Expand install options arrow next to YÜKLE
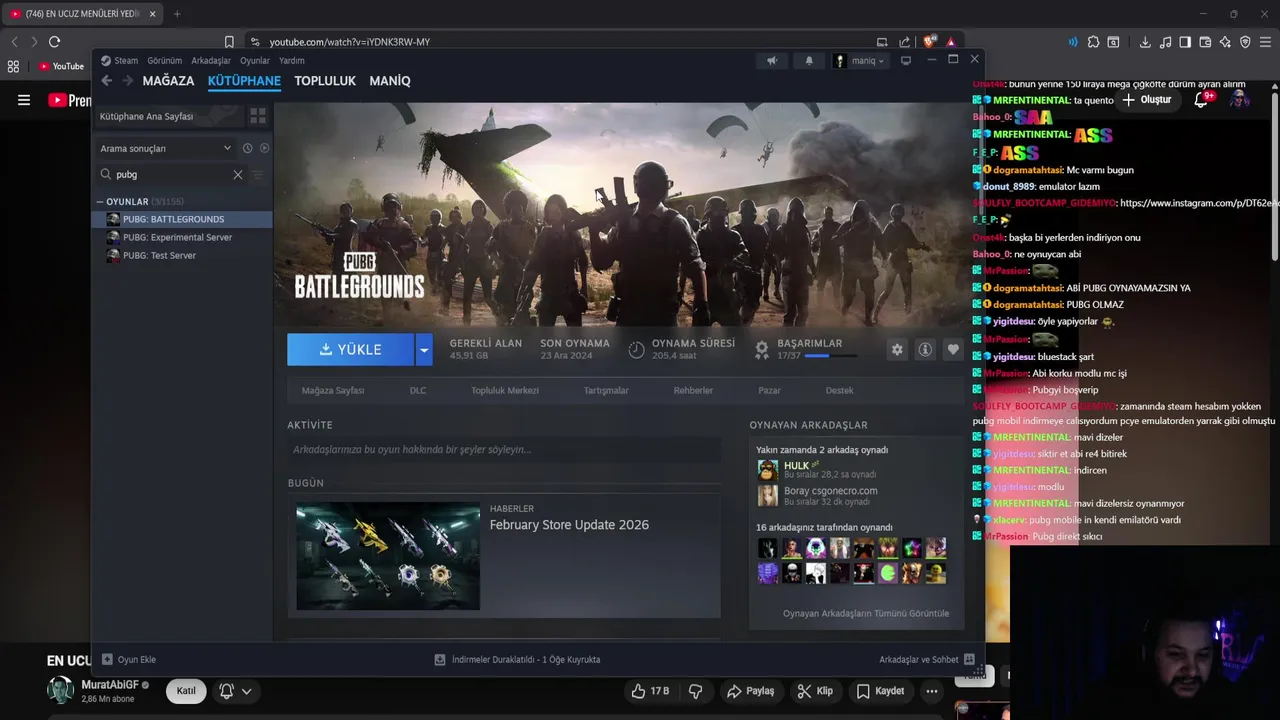 [424, 349]
